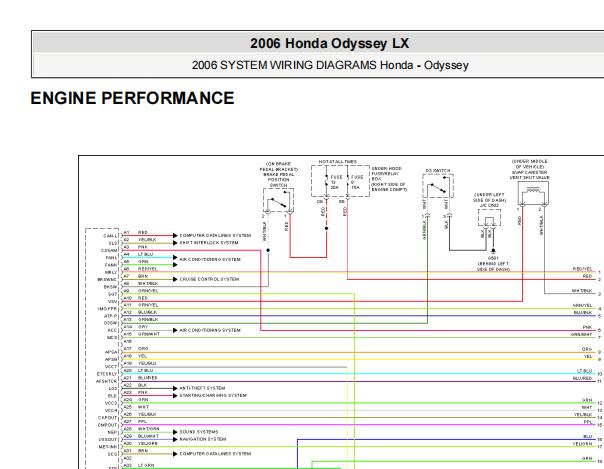This screenshot has height=469, width=604.
Task: Click the D3 switch symbol box
Action: (x=438, y=186)
